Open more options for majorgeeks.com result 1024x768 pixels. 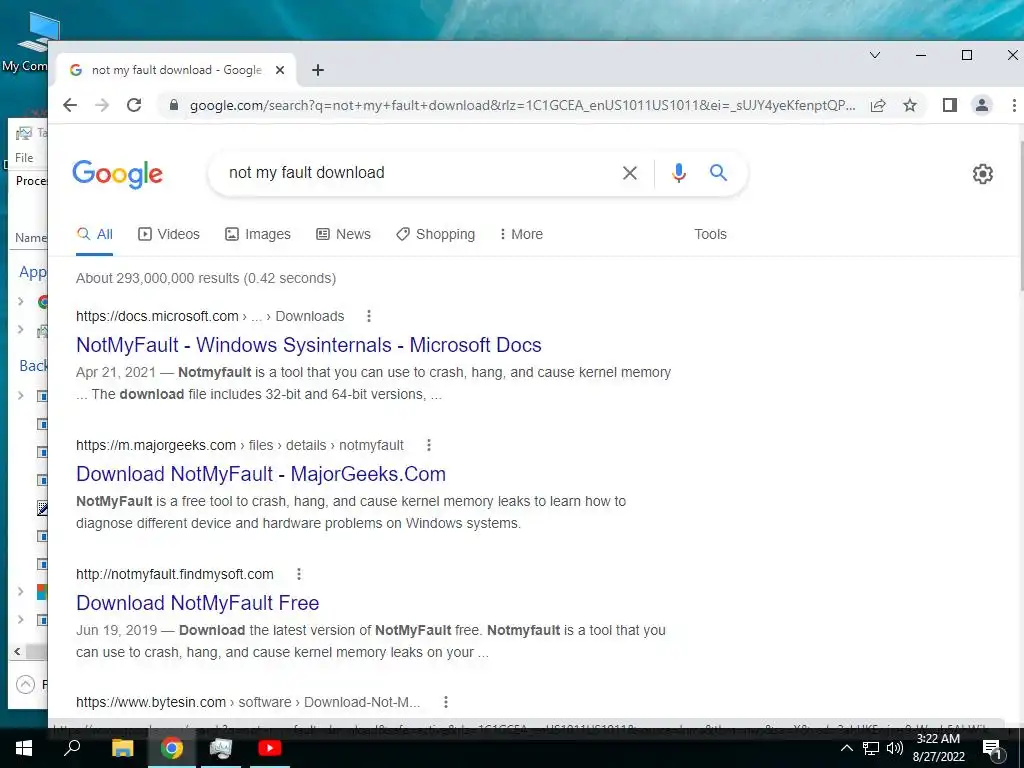tap(428, 445)
